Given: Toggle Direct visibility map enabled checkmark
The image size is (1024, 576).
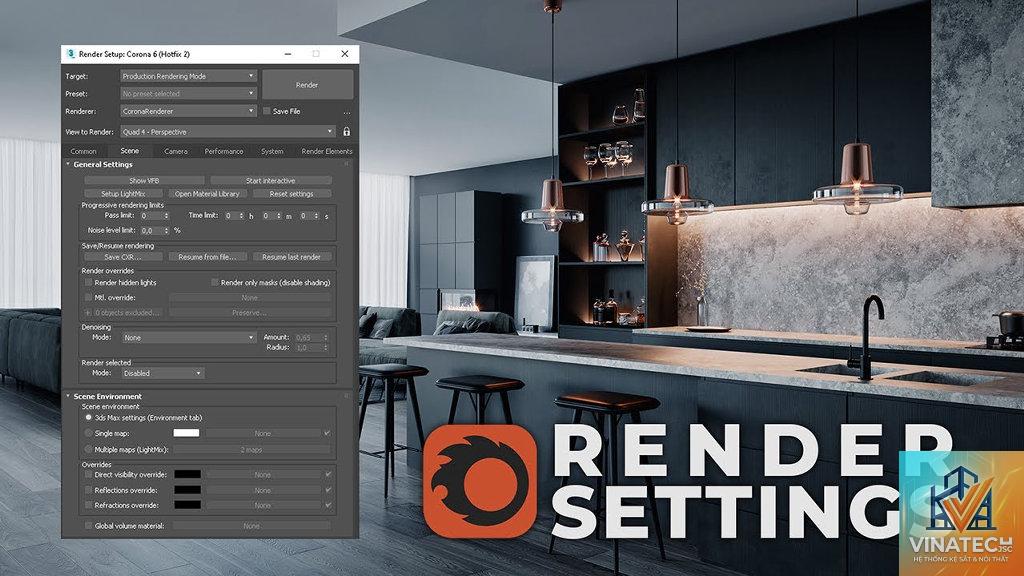Looking at the screenshot, I should tap(327, 475).
